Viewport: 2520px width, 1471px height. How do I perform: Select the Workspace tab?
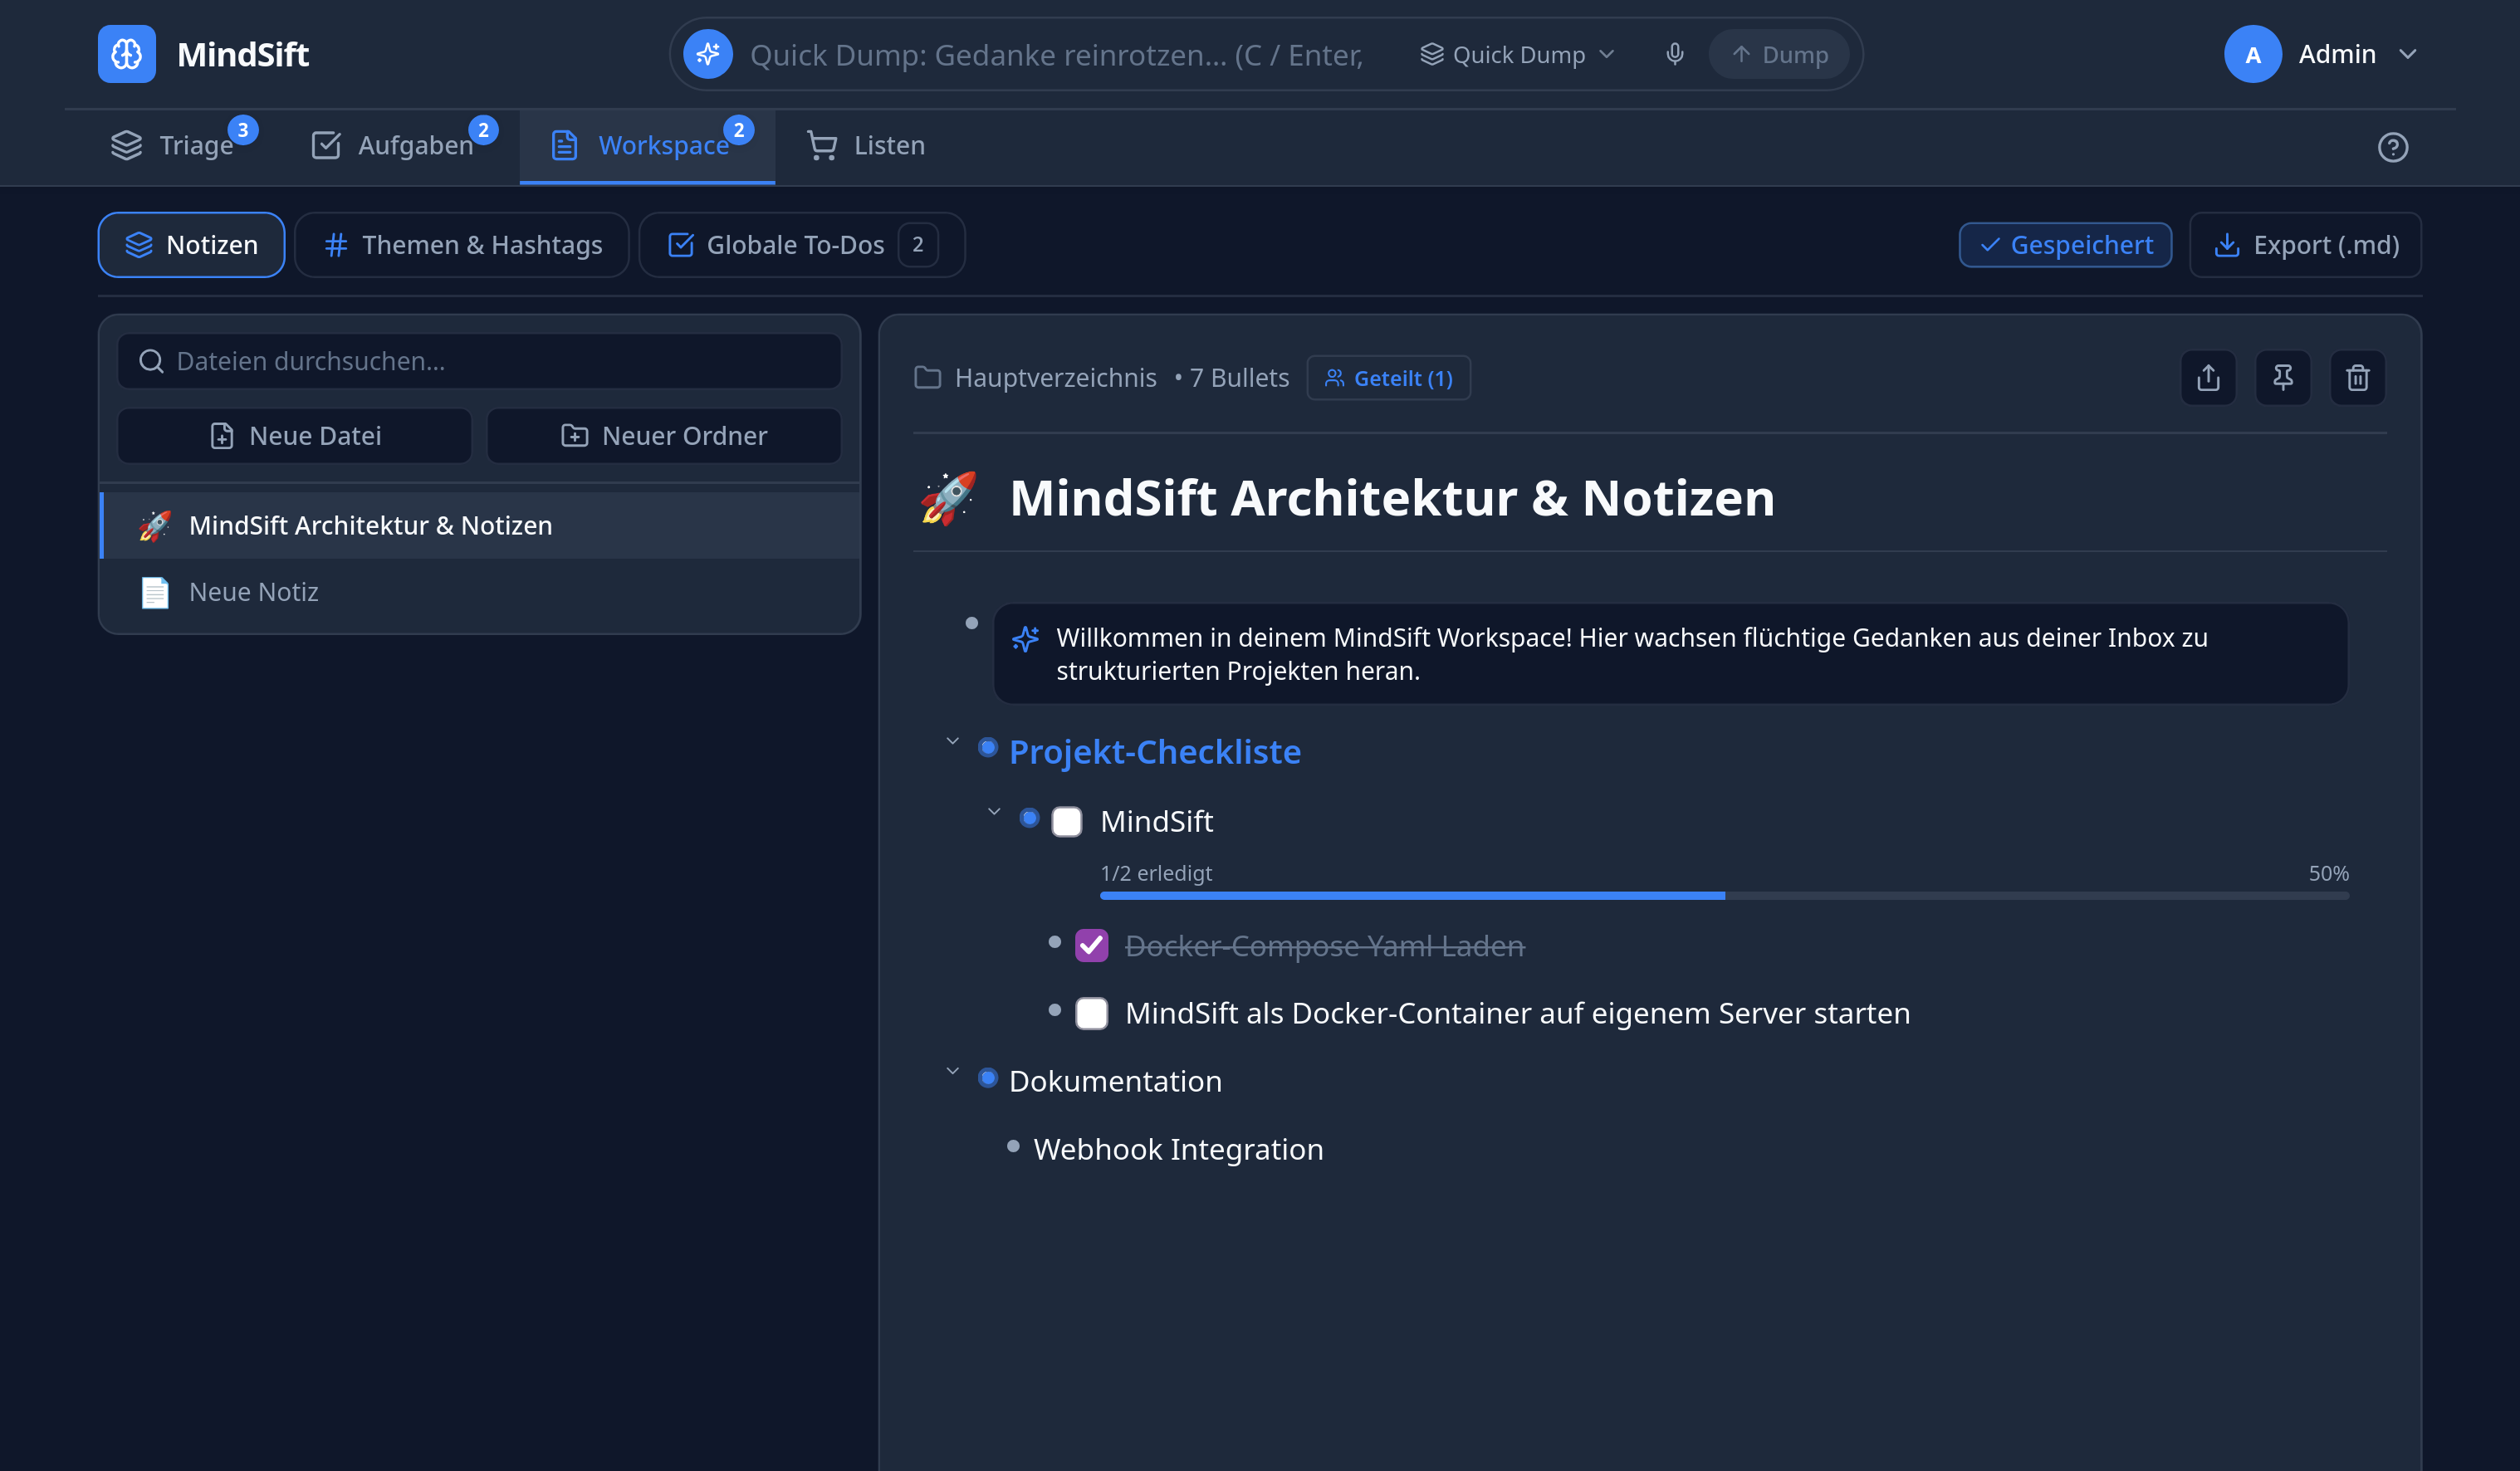[647, 146]
